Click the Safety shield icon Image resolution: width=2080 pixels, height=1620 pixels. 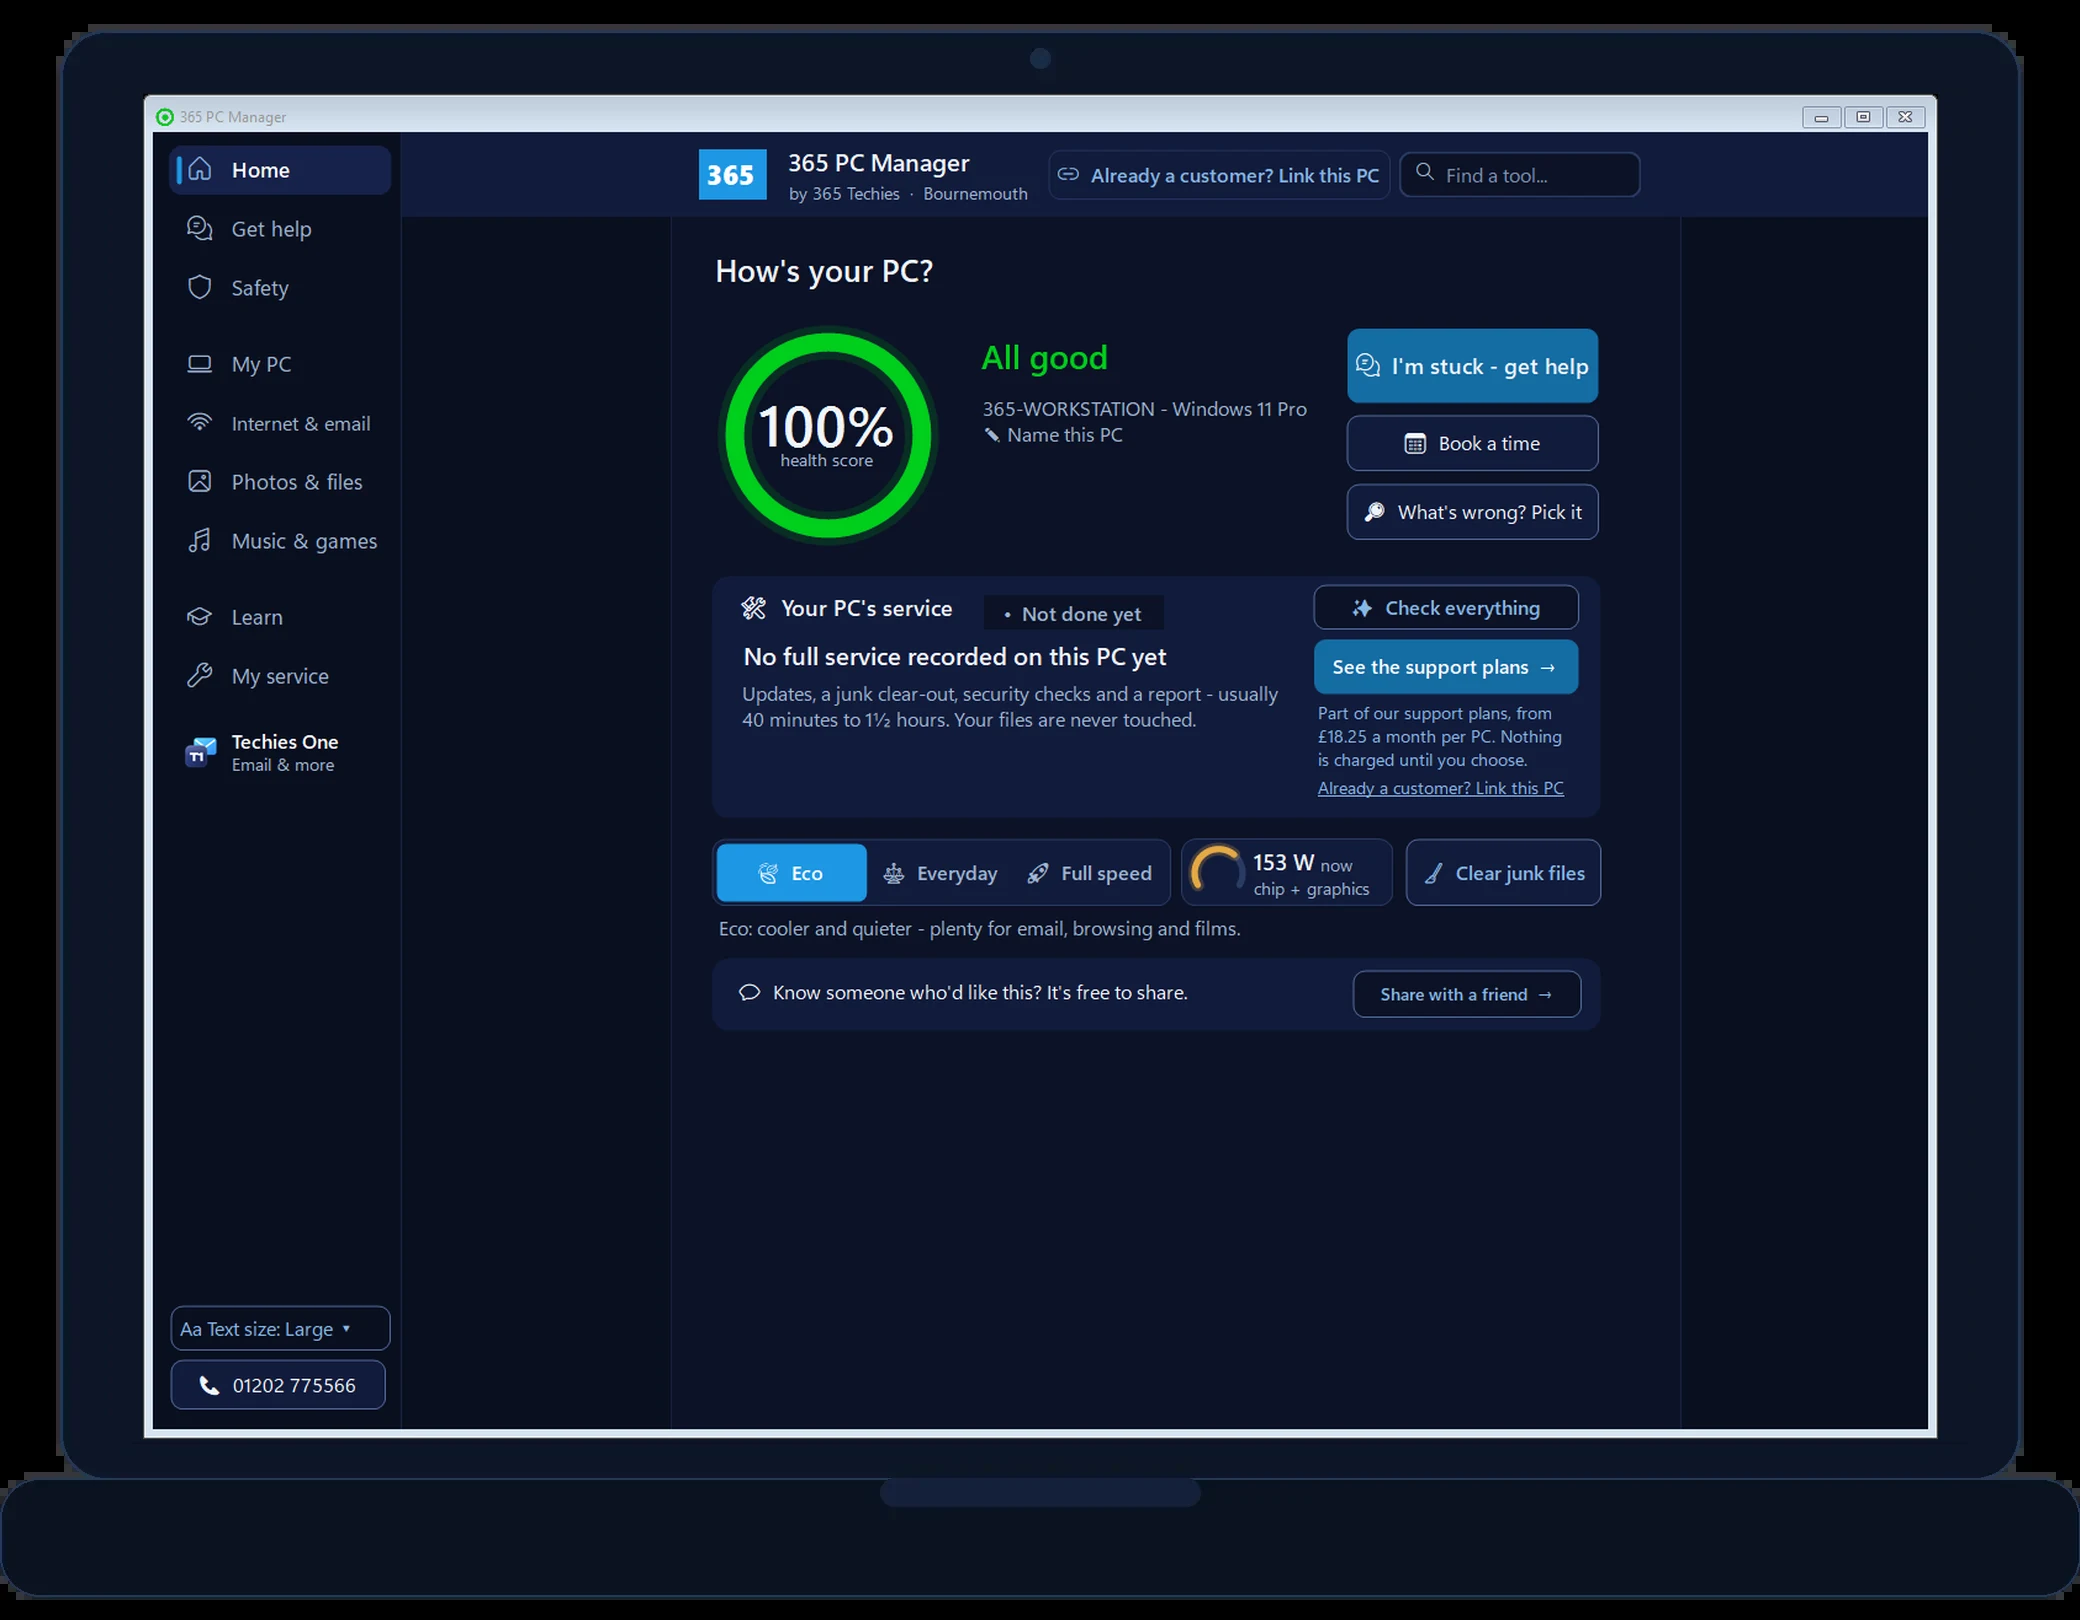(200, 288)
